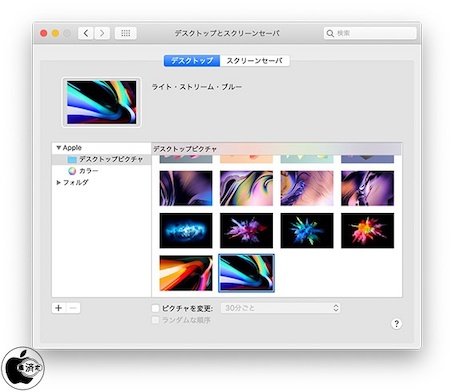Viewport: 454px width, 392px height.
Task: Select the selected blue light stream thumbnail
Action: pyautogui.click(x=246, y=273)
